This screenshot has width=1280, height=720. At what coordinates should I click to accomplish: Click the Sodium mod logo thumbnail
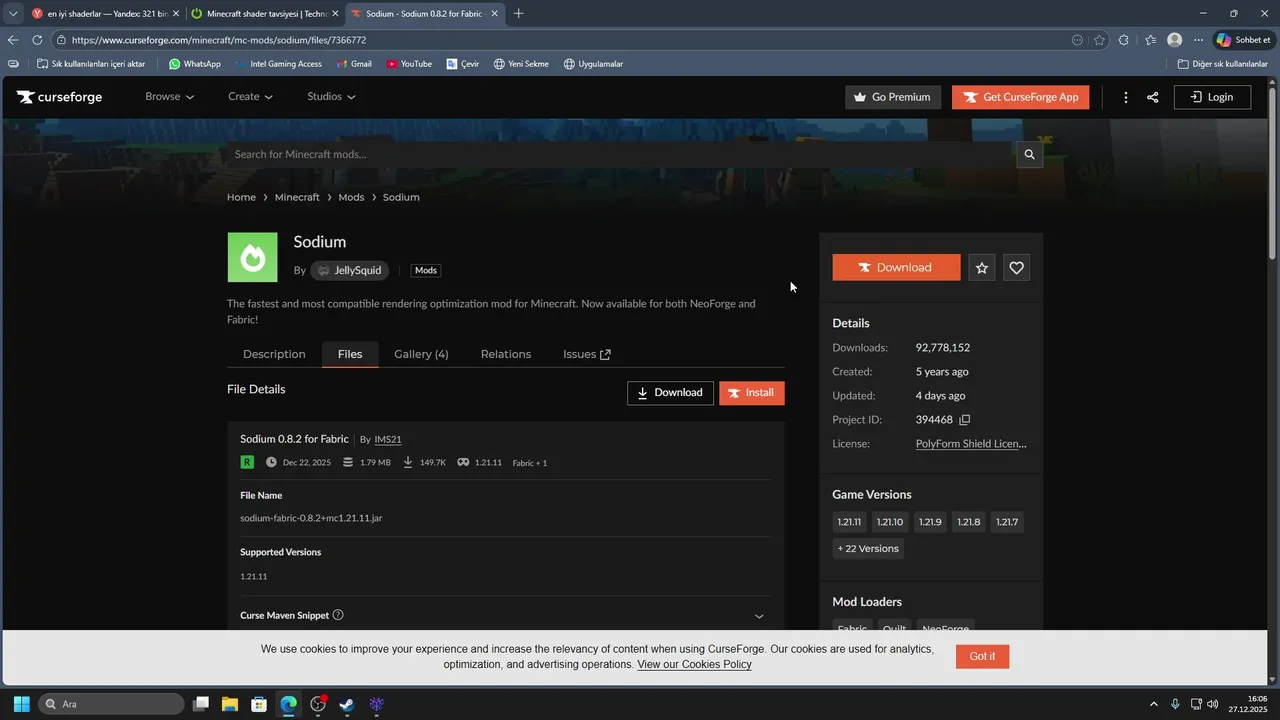click(x=252, y=258)
